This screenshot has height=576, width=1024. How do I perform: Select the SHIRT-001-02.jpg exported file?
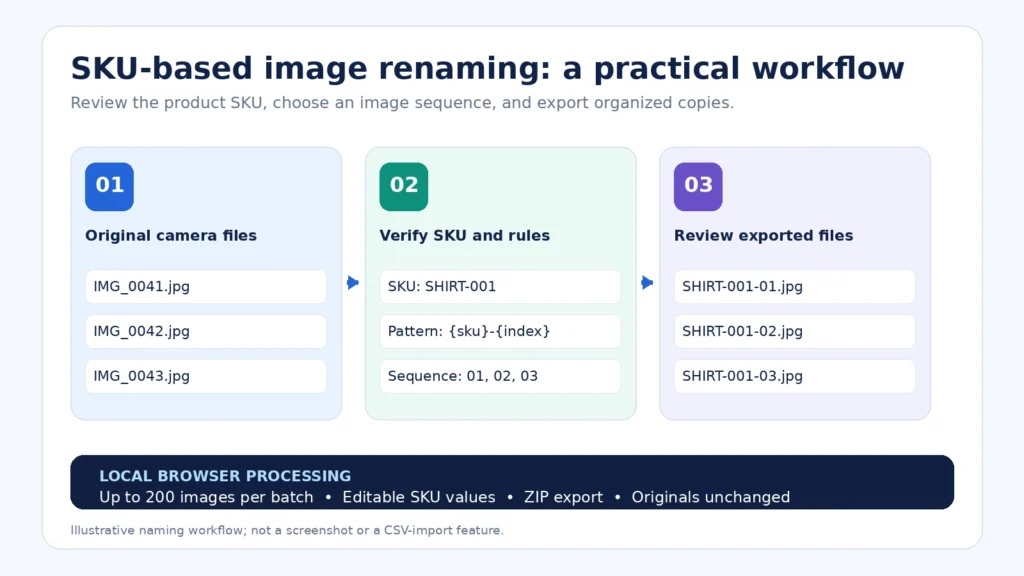coord(795,331)
